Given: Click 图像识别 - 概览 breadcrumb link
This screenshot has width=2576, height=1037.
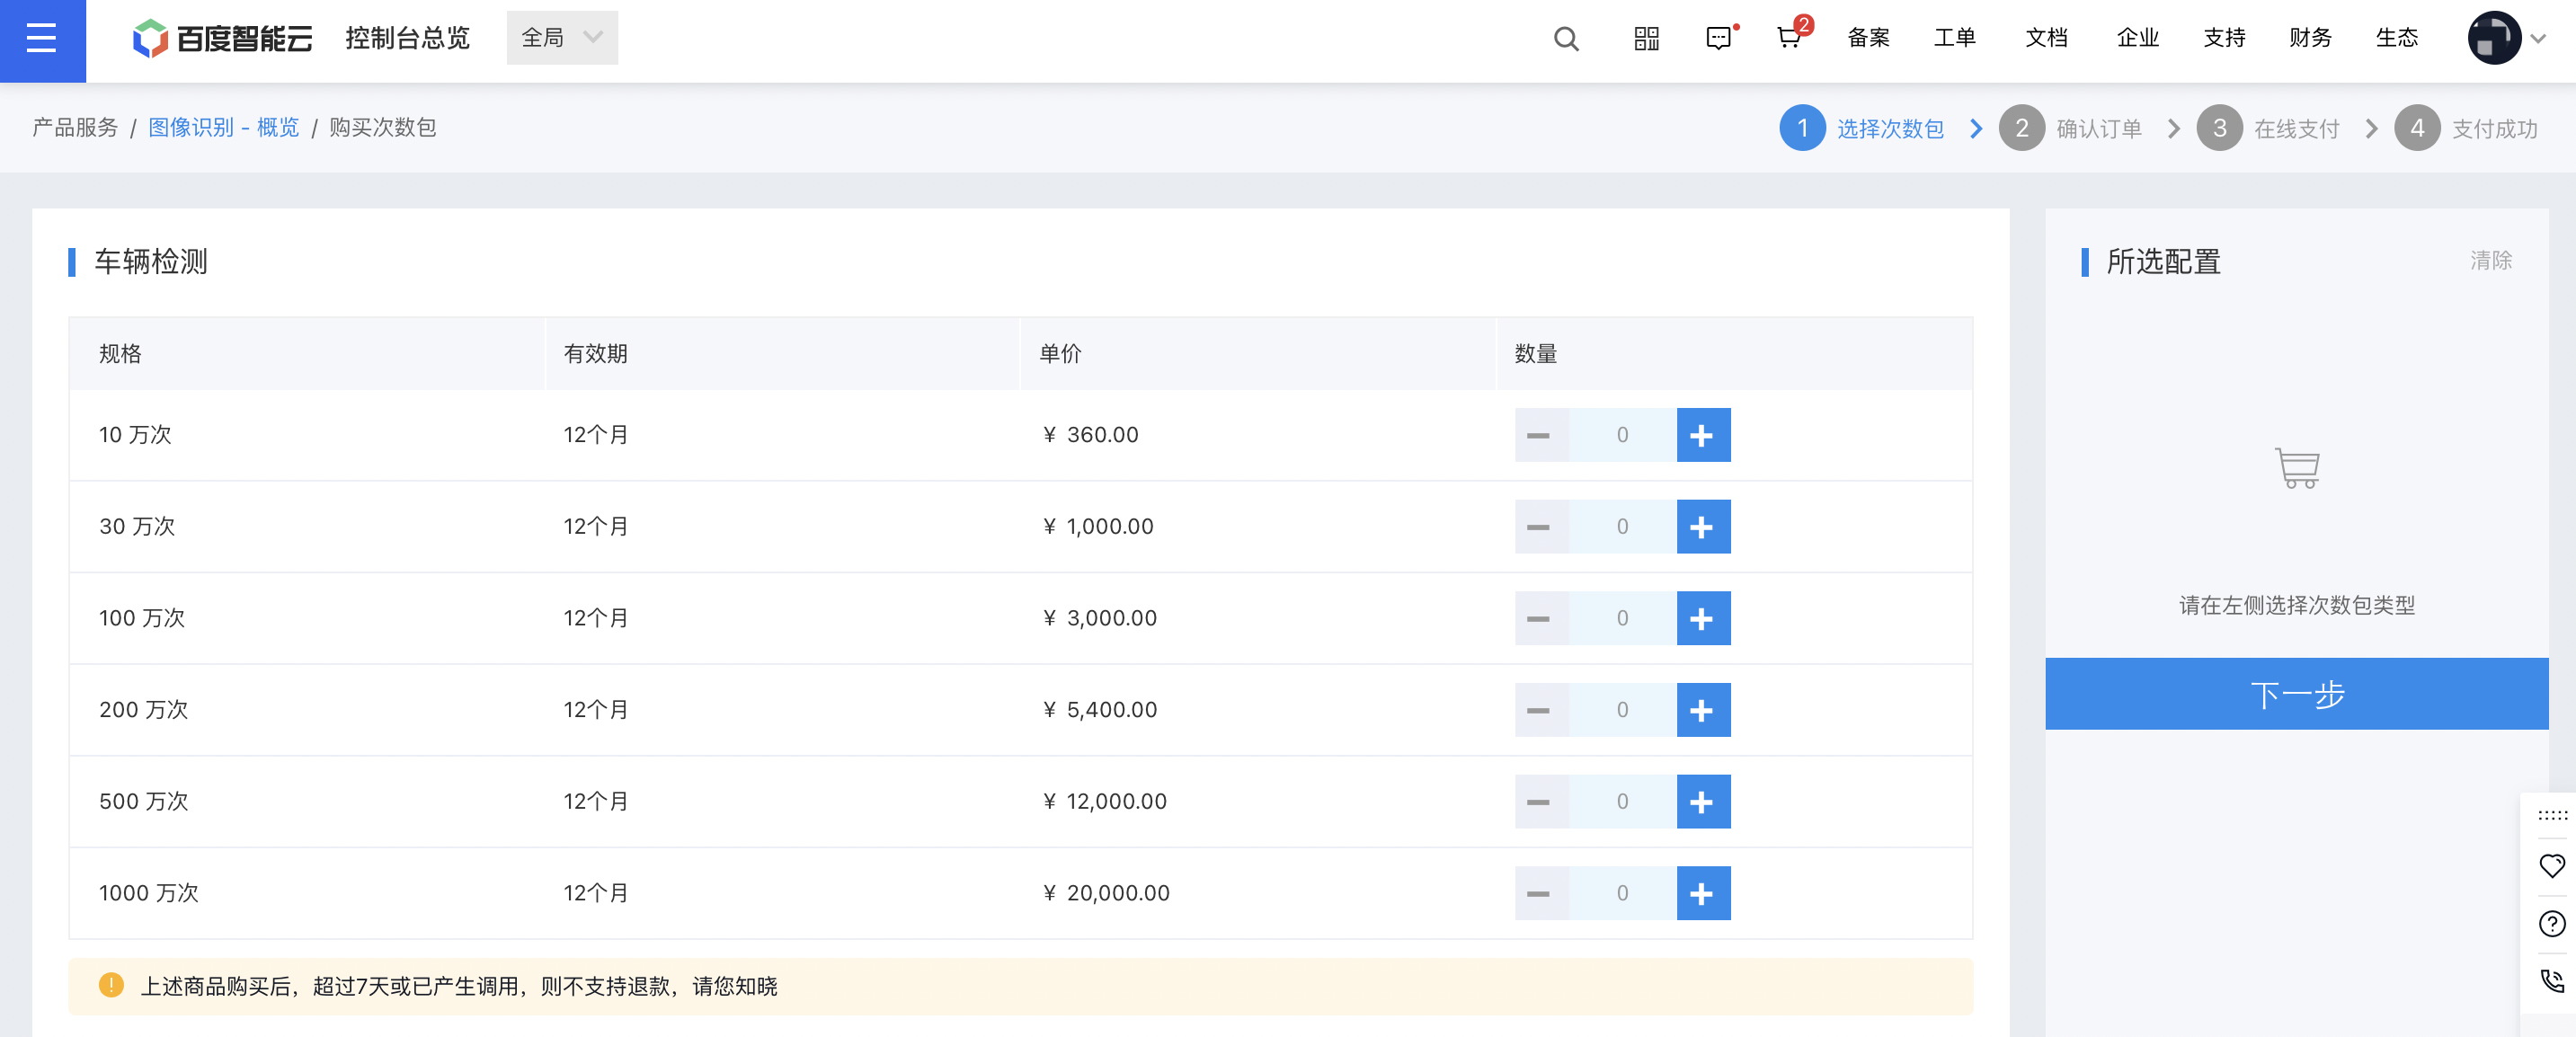Looking at the screenshot, I should coord(224,128).
